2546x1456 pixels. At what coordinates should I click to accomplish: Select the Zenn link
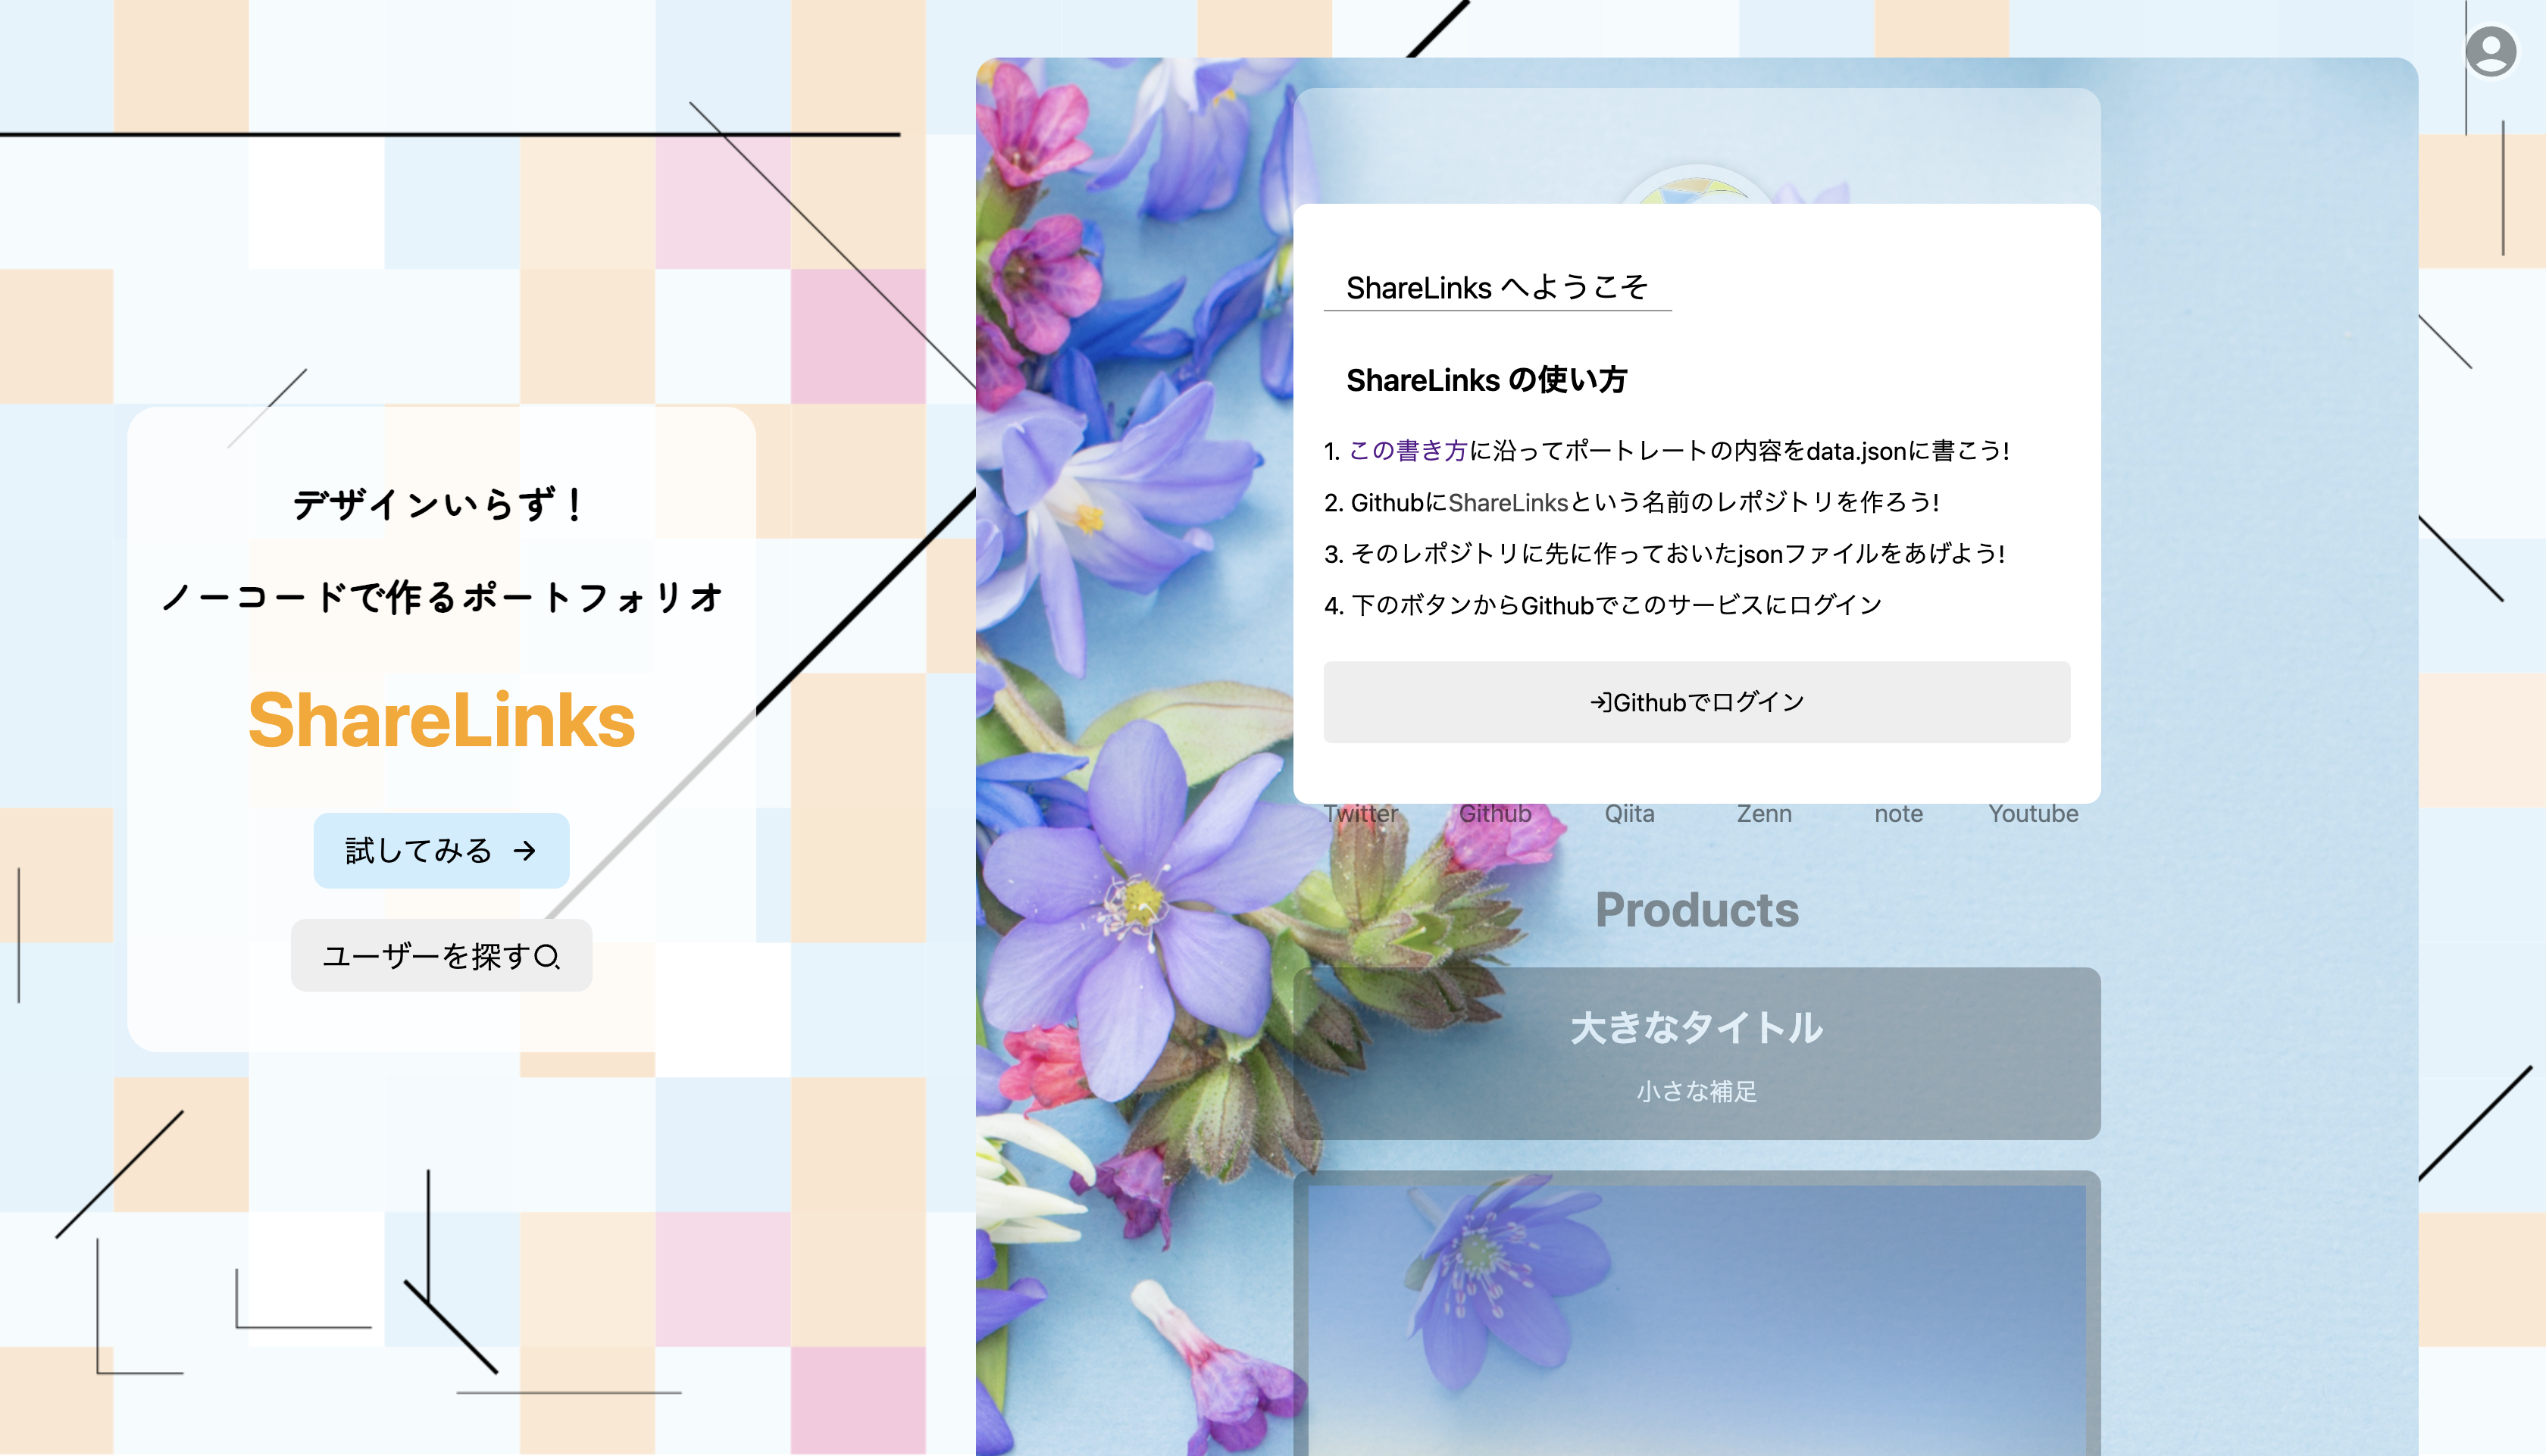[1764, 814]
